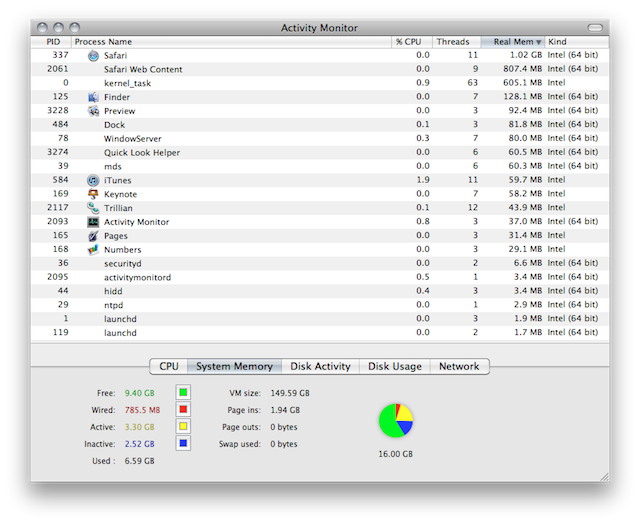Click the 1.9 CPU value for iTunes
640x524 pixels.
[423, 180]
